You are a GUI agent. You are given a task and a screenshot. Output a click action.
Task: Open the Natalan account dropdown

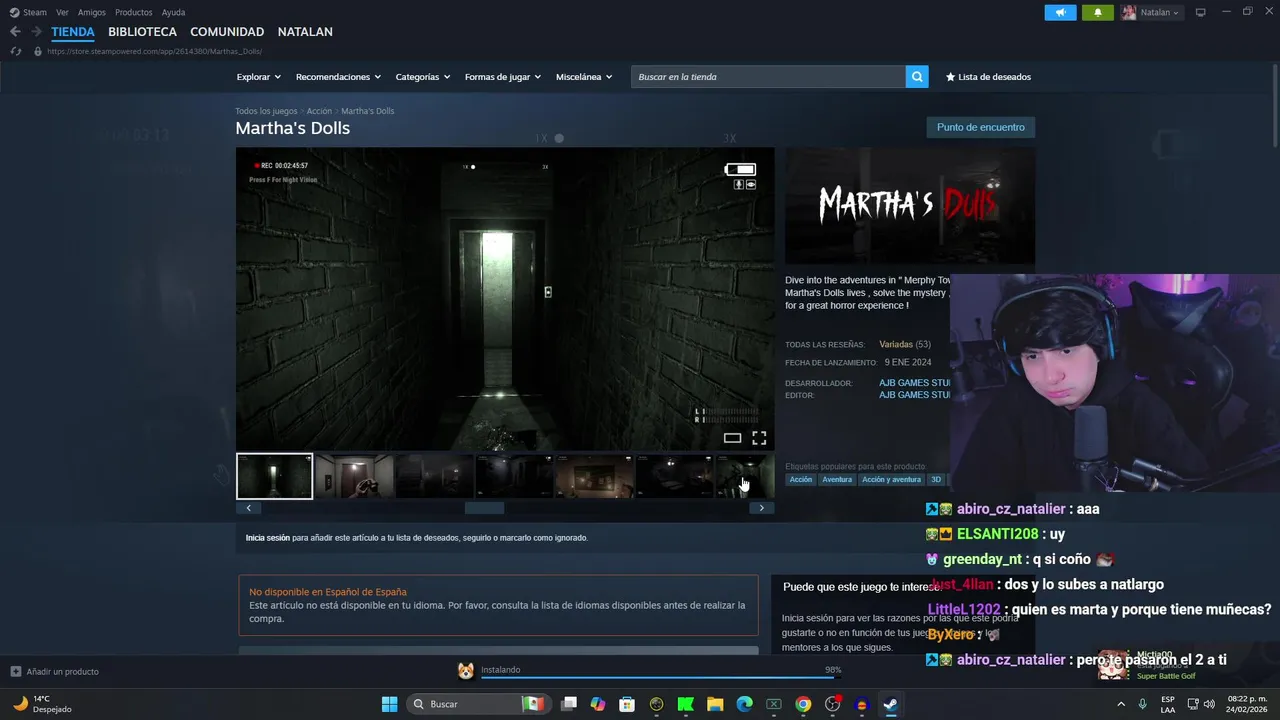[1151, 12]
